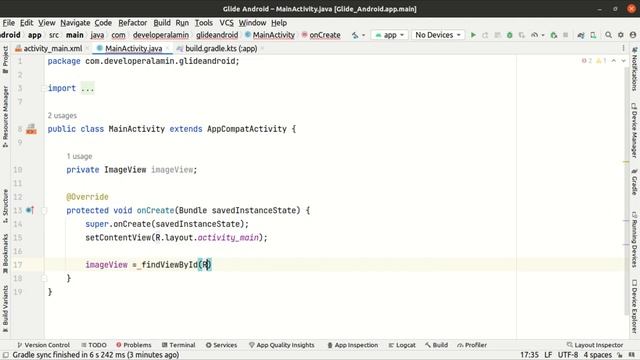The image size is (640, 360).
Task: Open the Build menu
Action: (162, 23)
